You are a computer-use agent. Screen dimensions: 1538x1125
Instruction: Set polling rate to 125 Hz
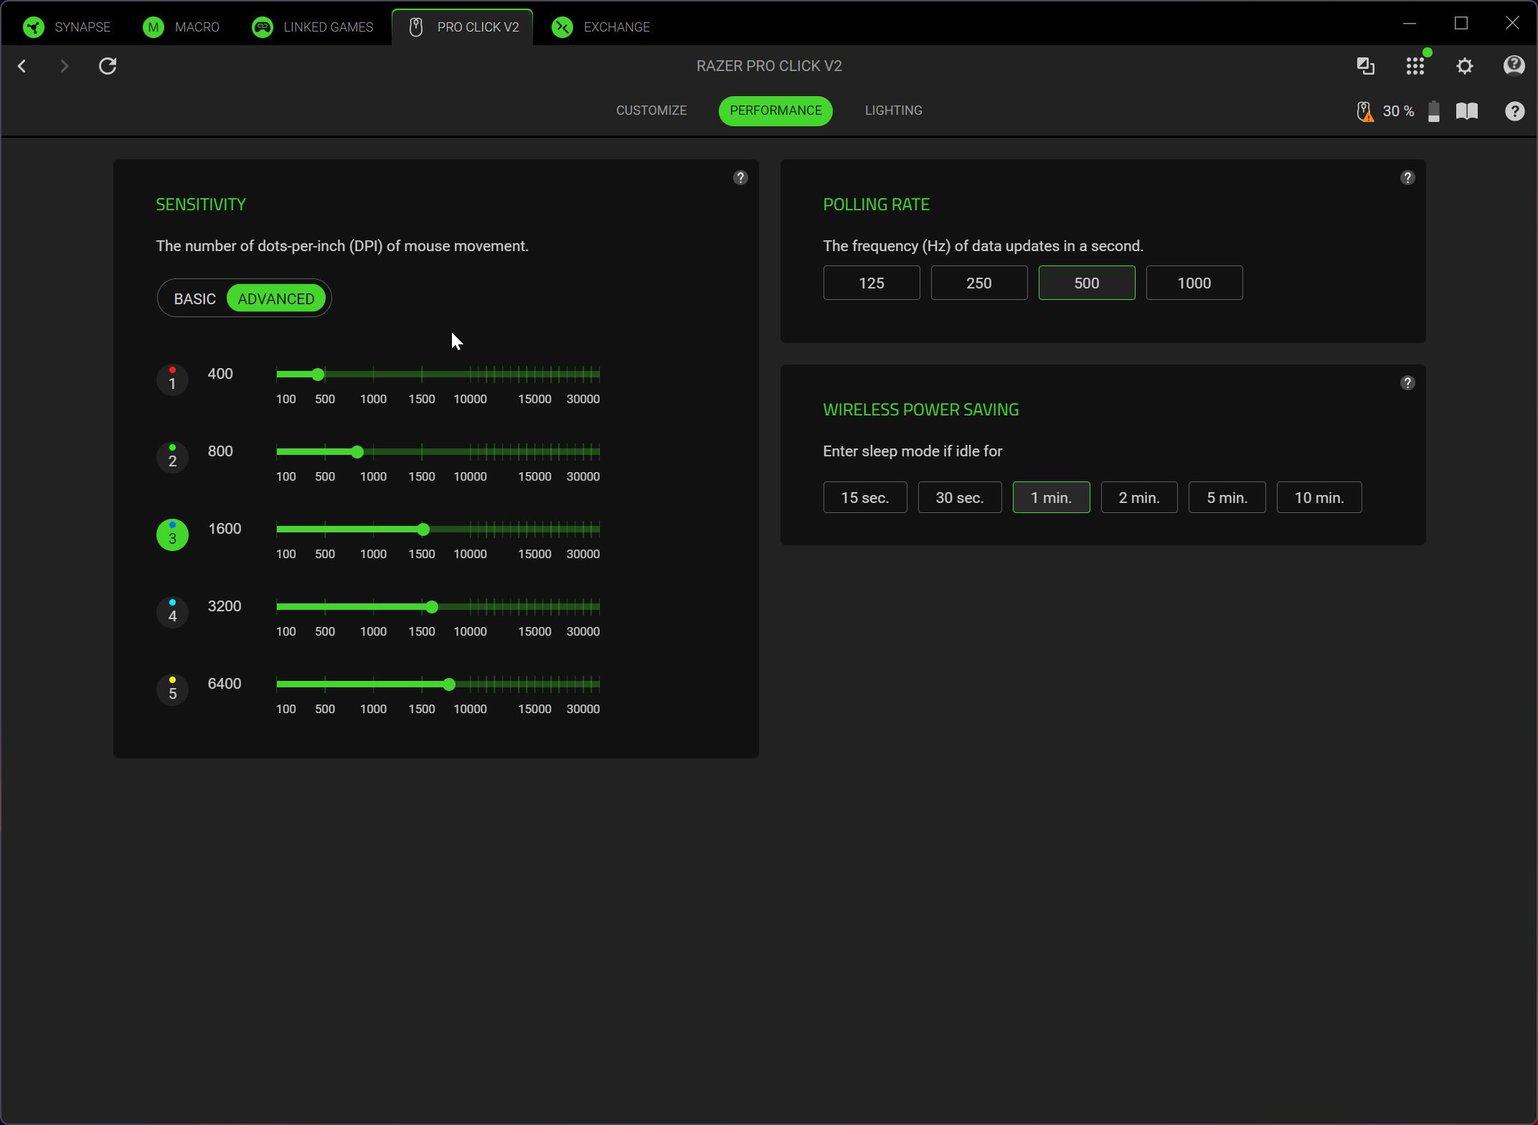point(871,283)
